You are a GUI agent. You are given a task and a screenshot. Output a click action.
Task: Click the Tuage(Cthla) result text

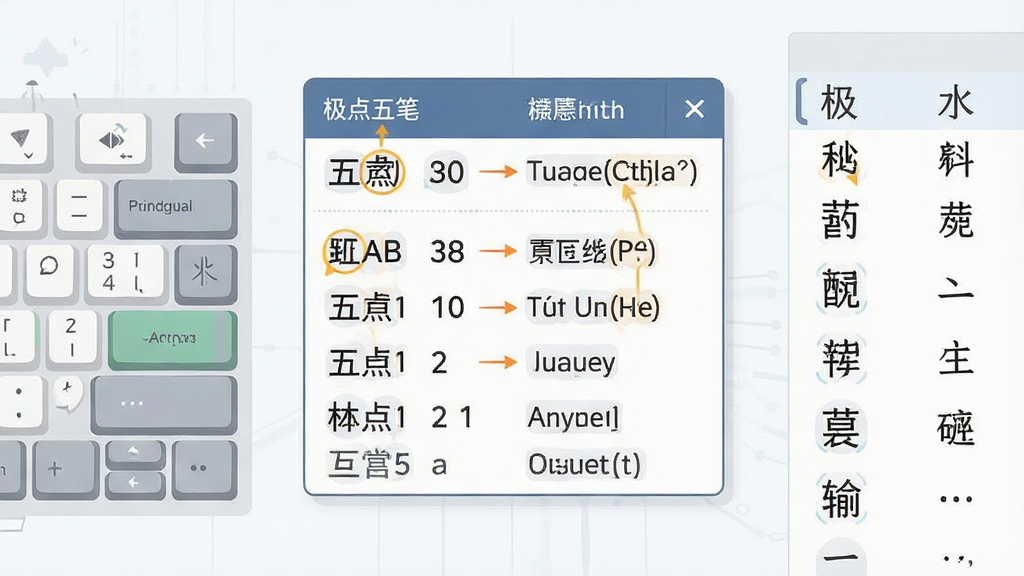(612, 172)
